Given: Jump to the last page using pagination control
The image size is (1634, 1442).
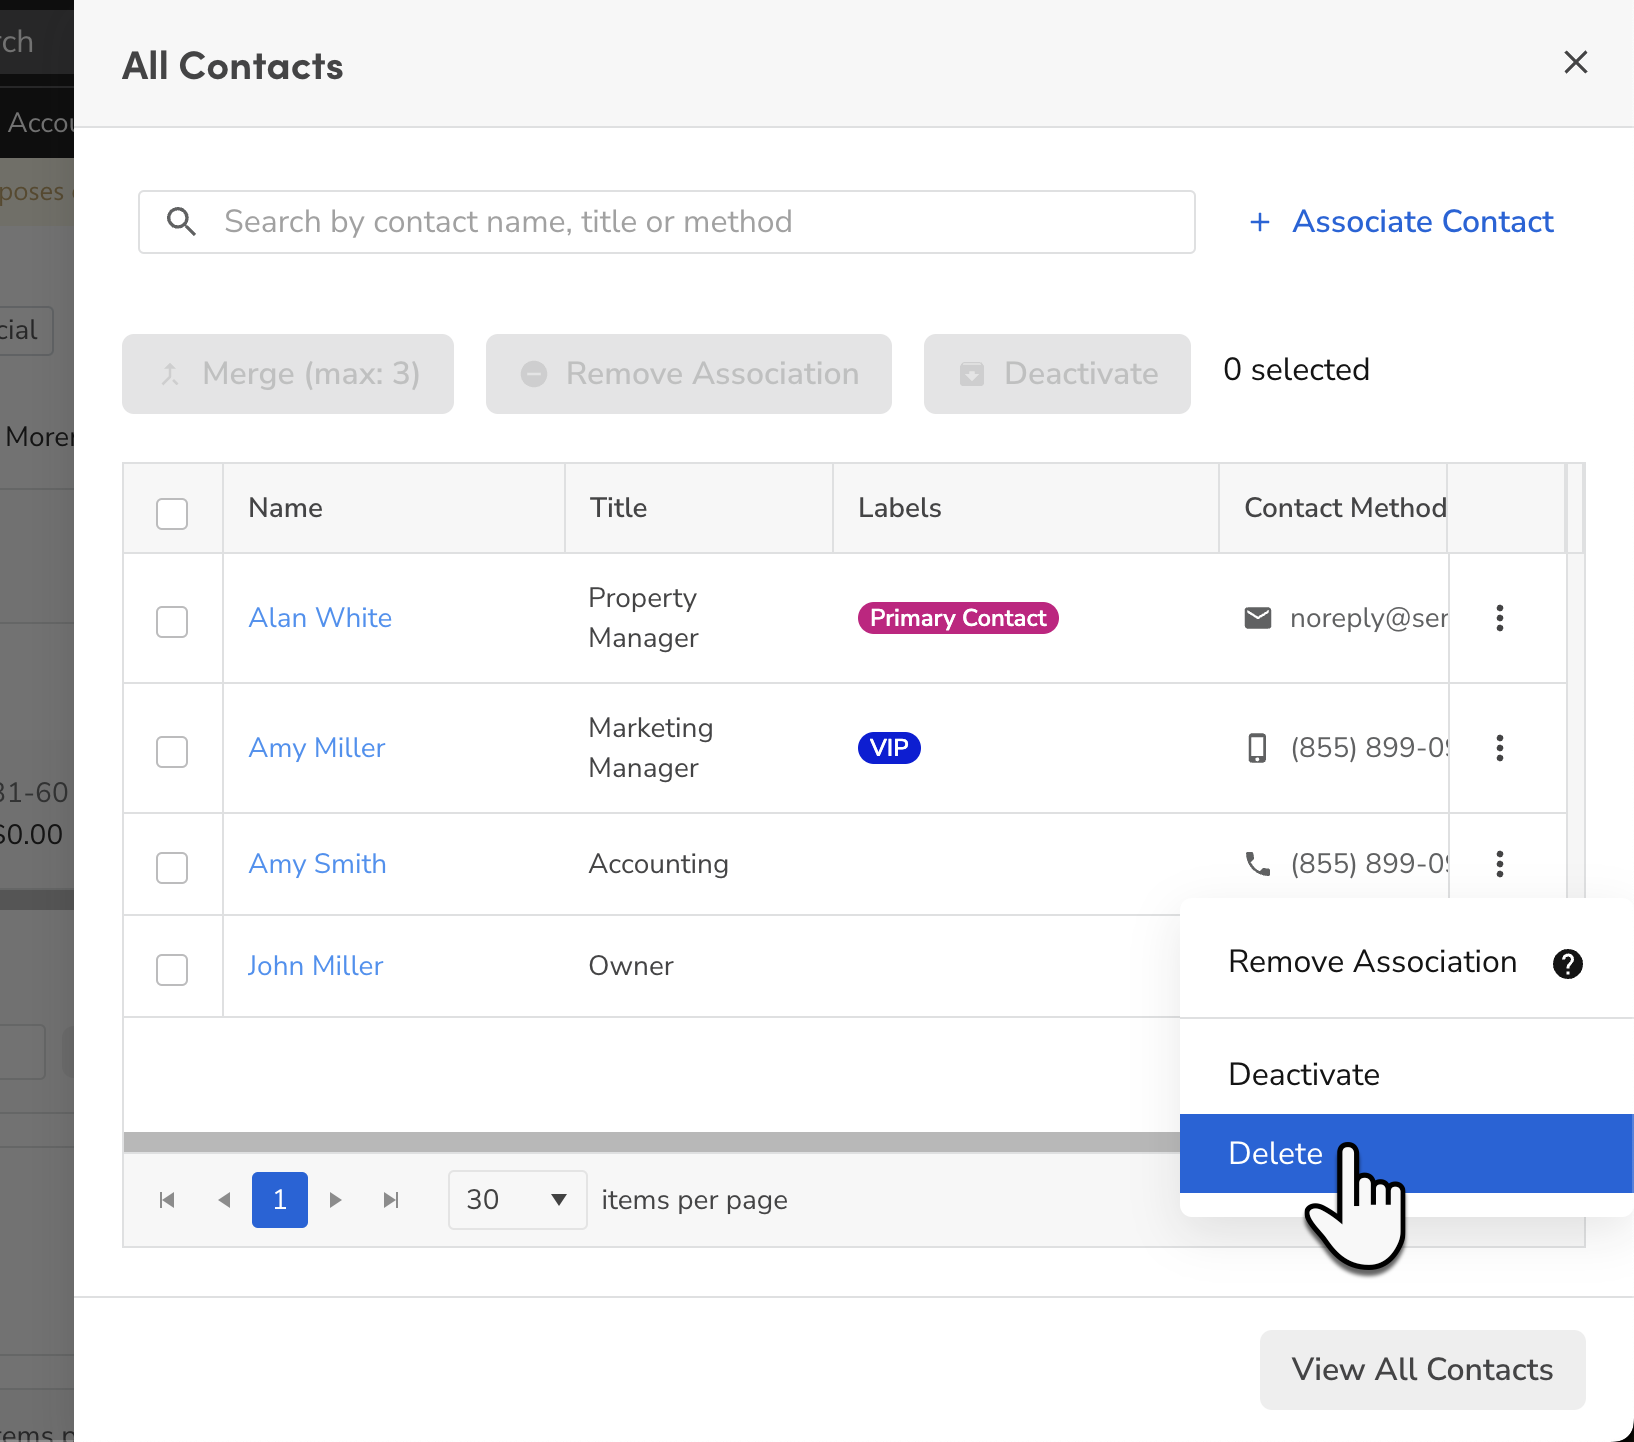Looking at the screenshot, I should pos(390,1200).
